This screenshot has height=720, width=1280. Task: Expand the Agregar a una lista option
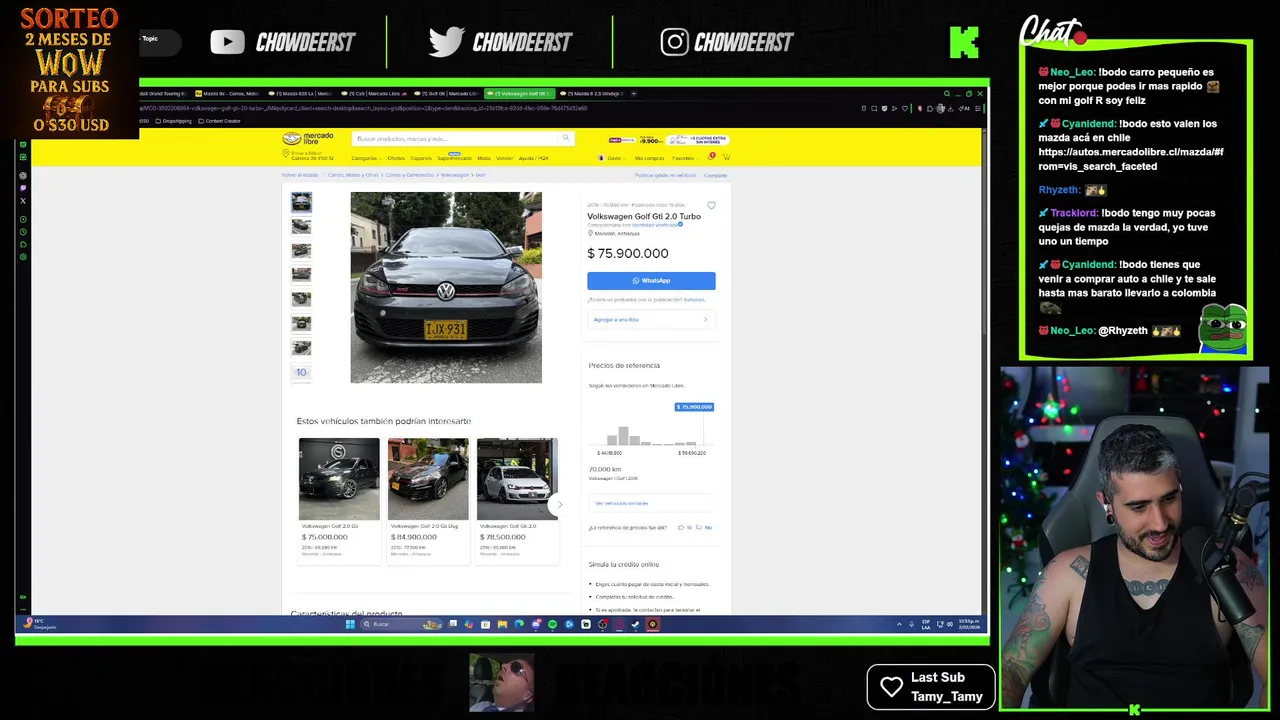point(651,320)
